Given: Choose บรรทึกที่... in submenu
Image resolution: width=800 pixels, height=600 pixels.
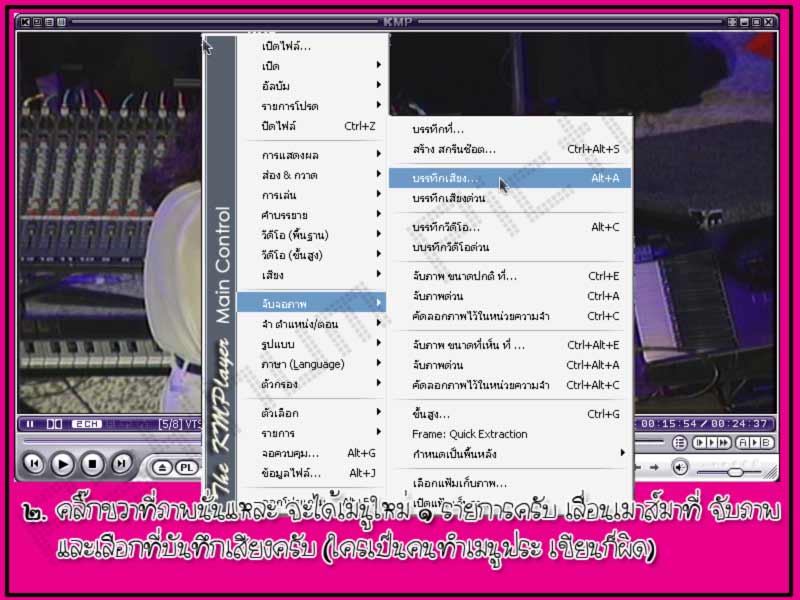Looking at the screenshot, I should click(x=510, y=129).
